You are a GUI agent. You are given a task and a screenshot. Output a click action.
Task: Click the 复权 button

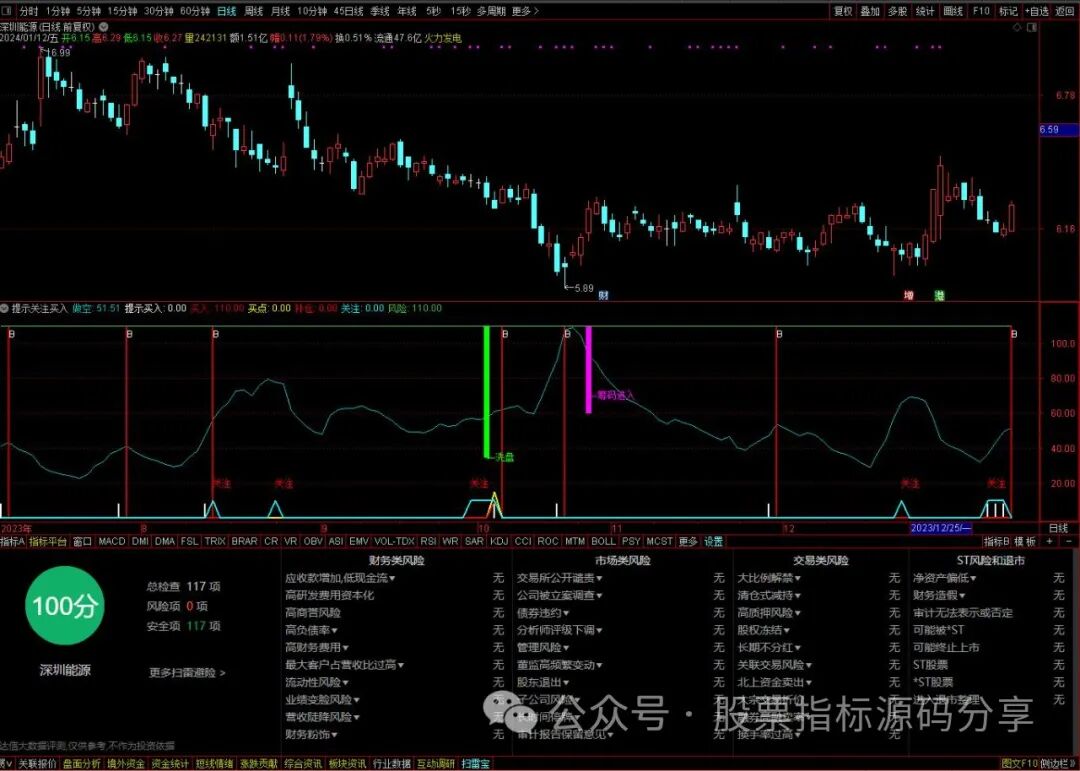tap(843, 11)
